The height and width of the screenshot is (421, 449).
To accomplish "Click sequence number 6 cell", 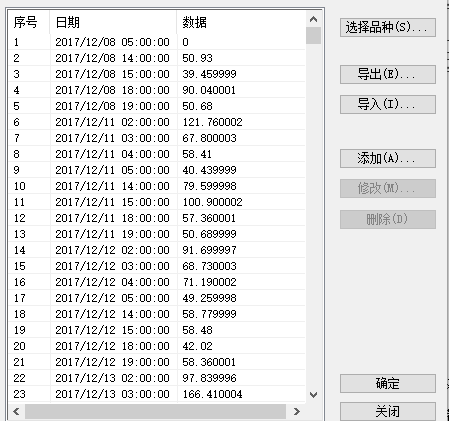I will click(x=16, y=122).
